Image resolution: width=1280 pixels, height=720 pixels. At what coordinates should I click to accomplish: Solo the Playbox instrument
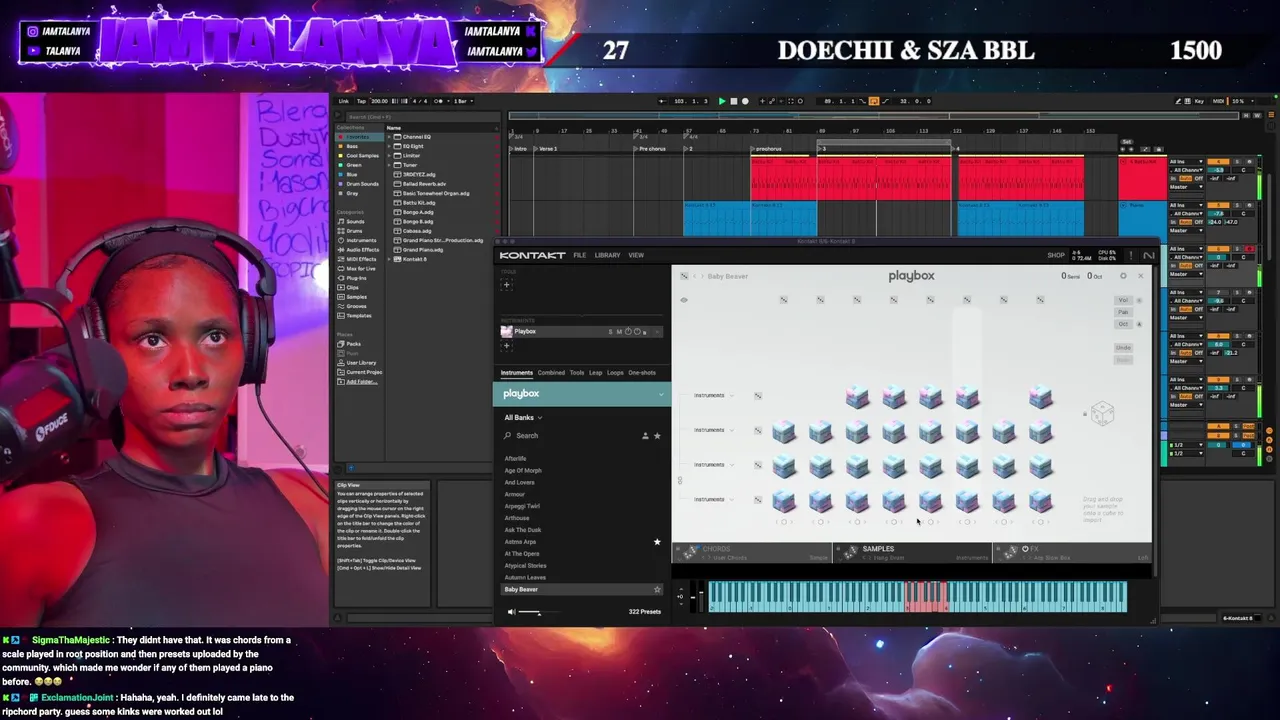click(610, 331)
